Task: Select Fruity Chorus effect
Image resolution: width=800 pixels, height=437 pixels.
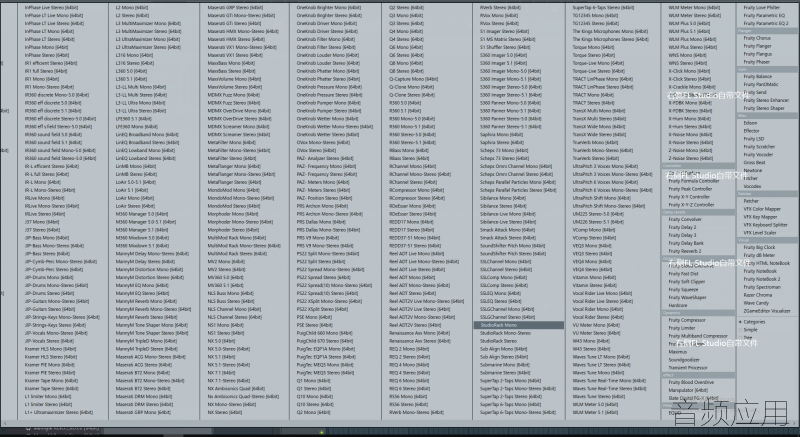Action: [x=757, y=38]
